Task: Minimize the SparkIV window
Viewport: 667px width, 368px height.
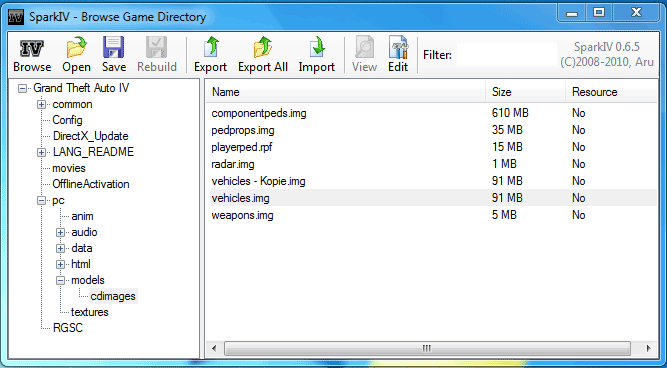Action: pos(572,14)
